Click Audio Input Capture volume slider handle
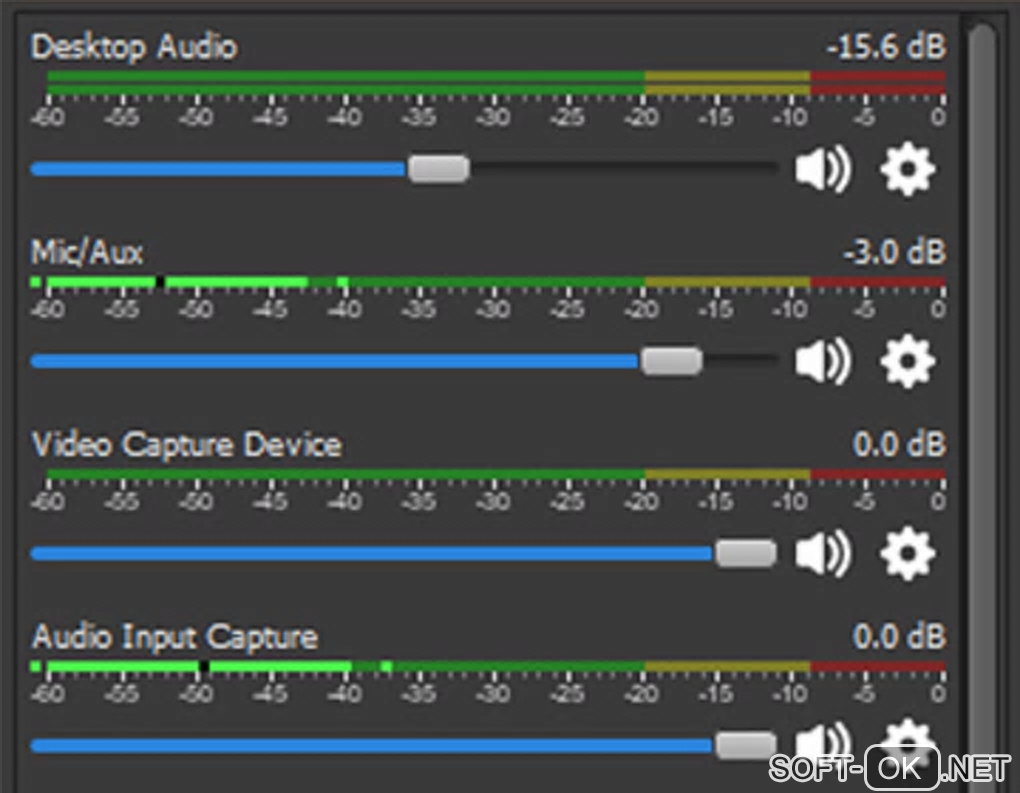The width and height of the screenshot is (1020, 793). (746, 745)
